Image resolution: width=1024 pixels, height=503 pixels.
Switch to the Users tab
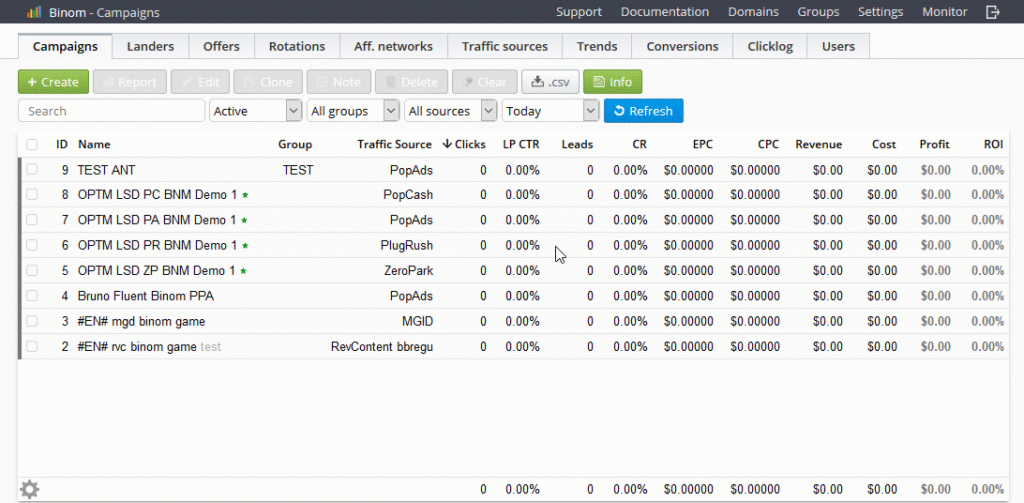[x=839, y=46]
